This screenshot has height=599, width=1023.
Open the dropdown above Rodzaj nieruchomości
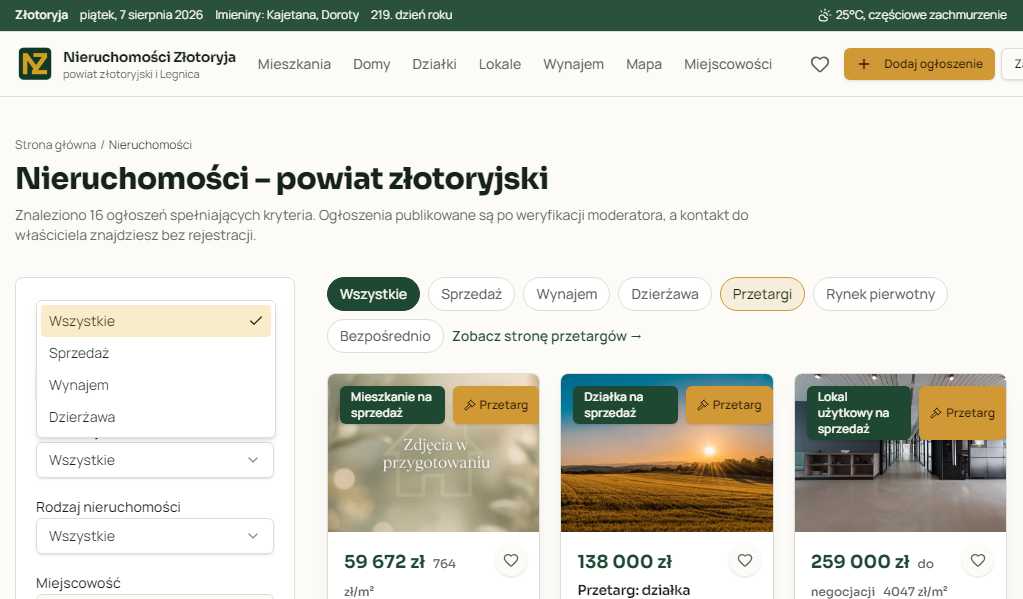click(x=155, y=460)
